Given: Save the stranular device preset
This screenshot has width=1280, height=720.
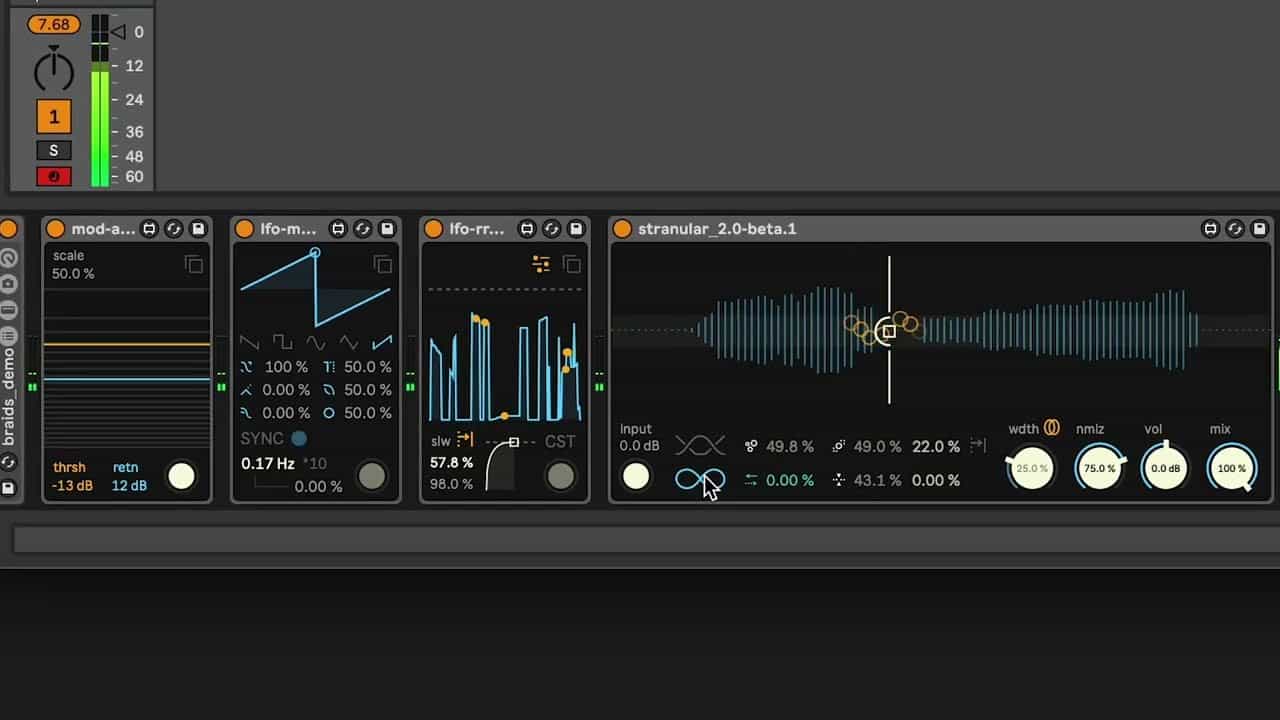Looking at the screenshot, I should (x=1259, y=229).
